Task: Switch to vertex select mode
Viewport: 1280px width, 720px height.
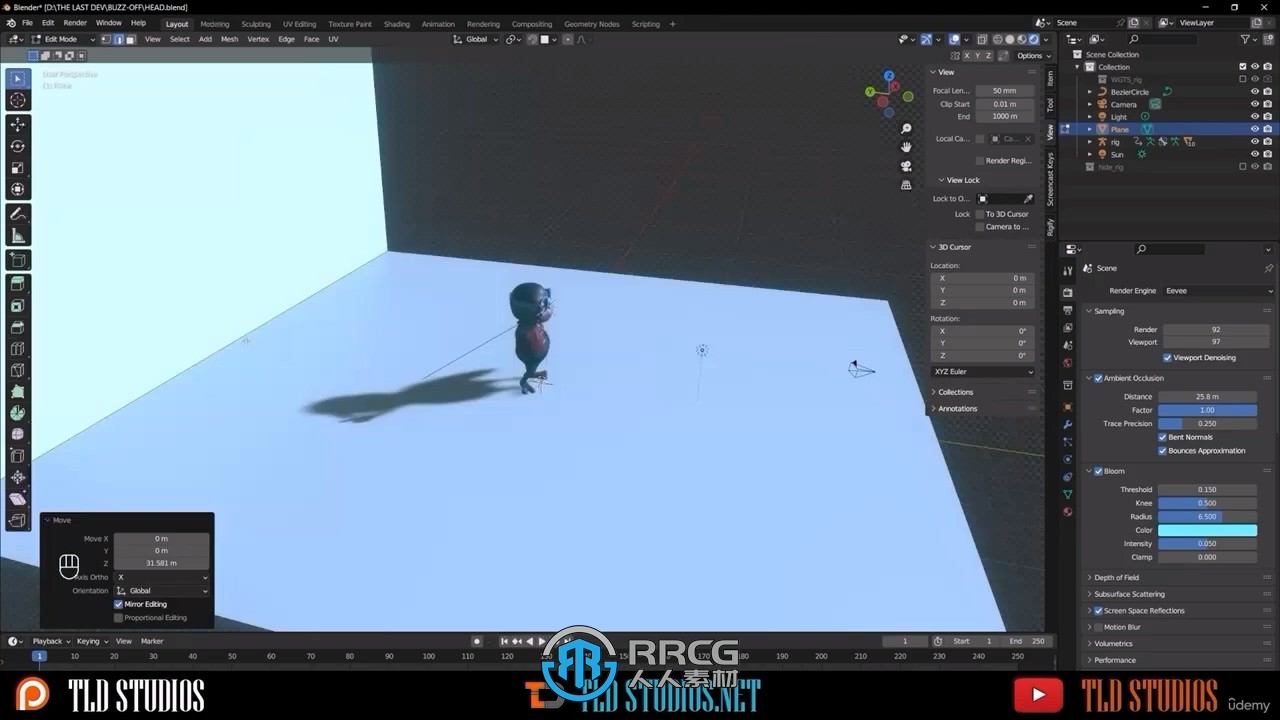Action: 106,39
